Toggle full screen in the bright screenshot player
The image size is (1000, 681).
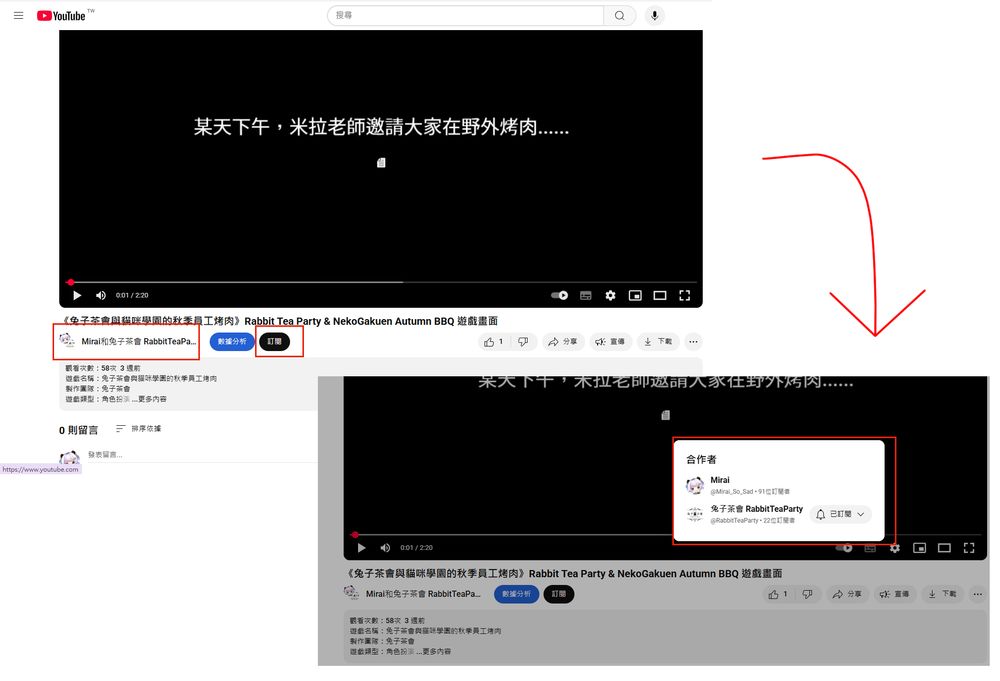pos(685,295)
